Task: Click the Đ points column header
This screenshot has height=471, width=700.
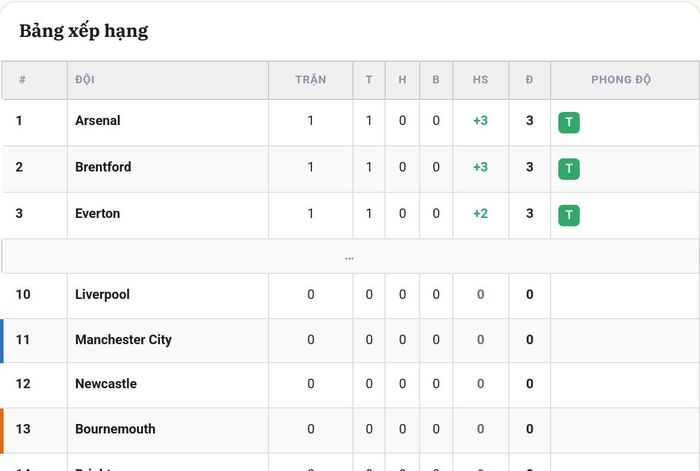Action: click(529, 79)
